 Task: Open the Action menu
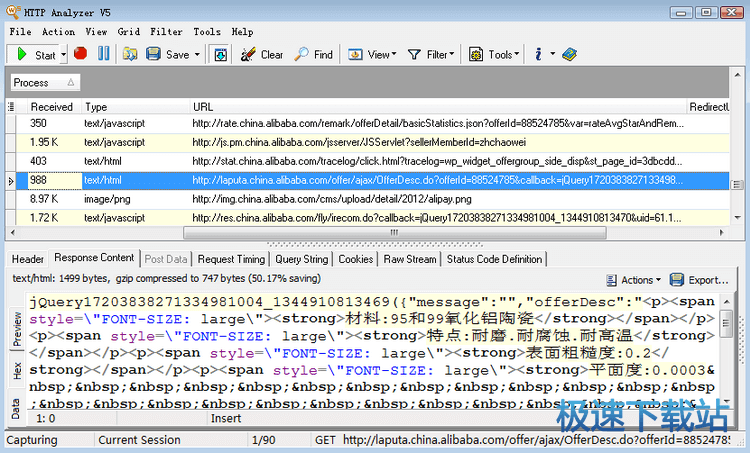coord(58,32)
